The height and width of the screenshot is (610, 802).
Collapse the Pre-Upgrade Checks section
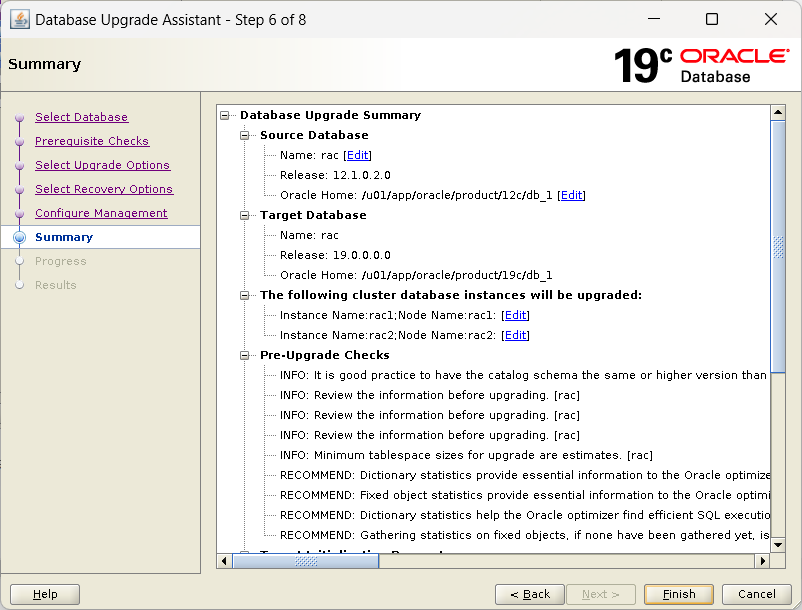(x=244, y=355)
